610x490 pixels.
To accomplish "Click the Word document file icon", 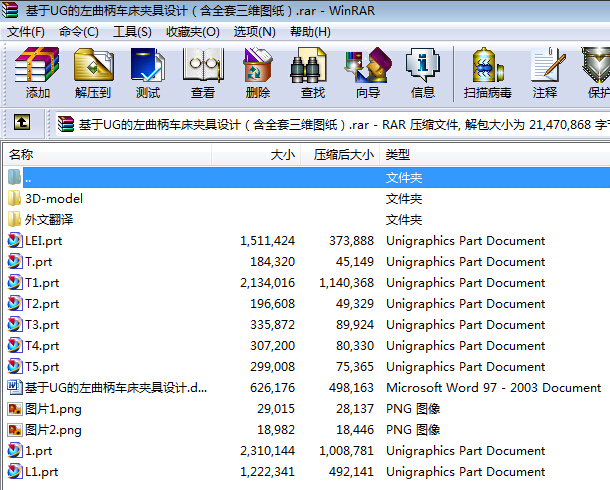I will pyautogui.click(x=15, y=387).
